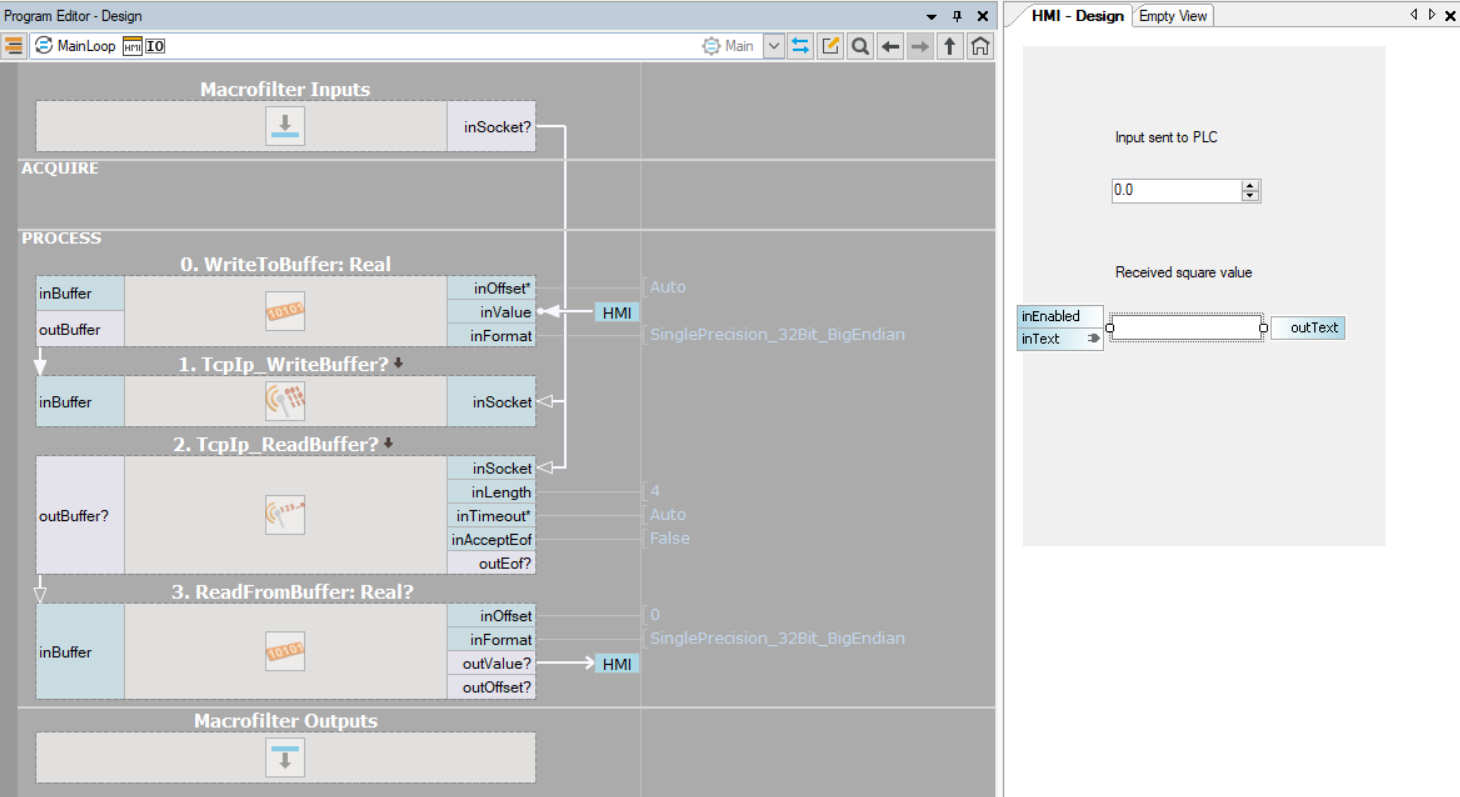The image size is (1460, 797).
Task: Switch to the Empty View tab
Action: (x=1173, y=16)
